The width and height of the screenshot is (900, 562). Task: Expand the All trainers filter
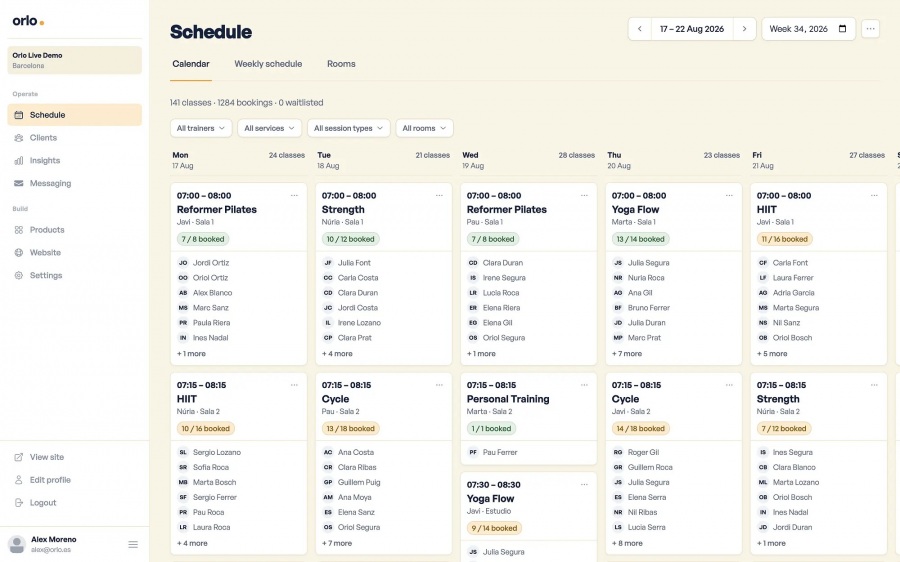click(x=201, y=128)
